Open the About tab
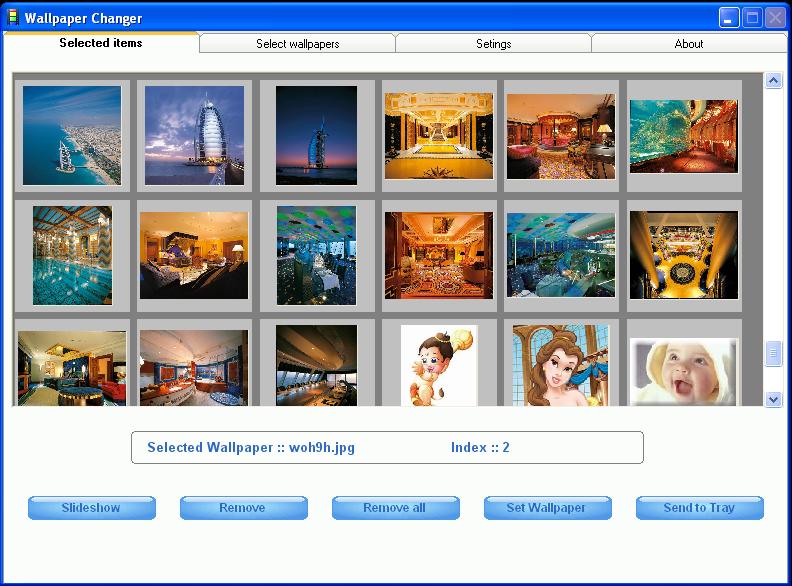This screenshot has height=586, width=792. tap(688, 44)
